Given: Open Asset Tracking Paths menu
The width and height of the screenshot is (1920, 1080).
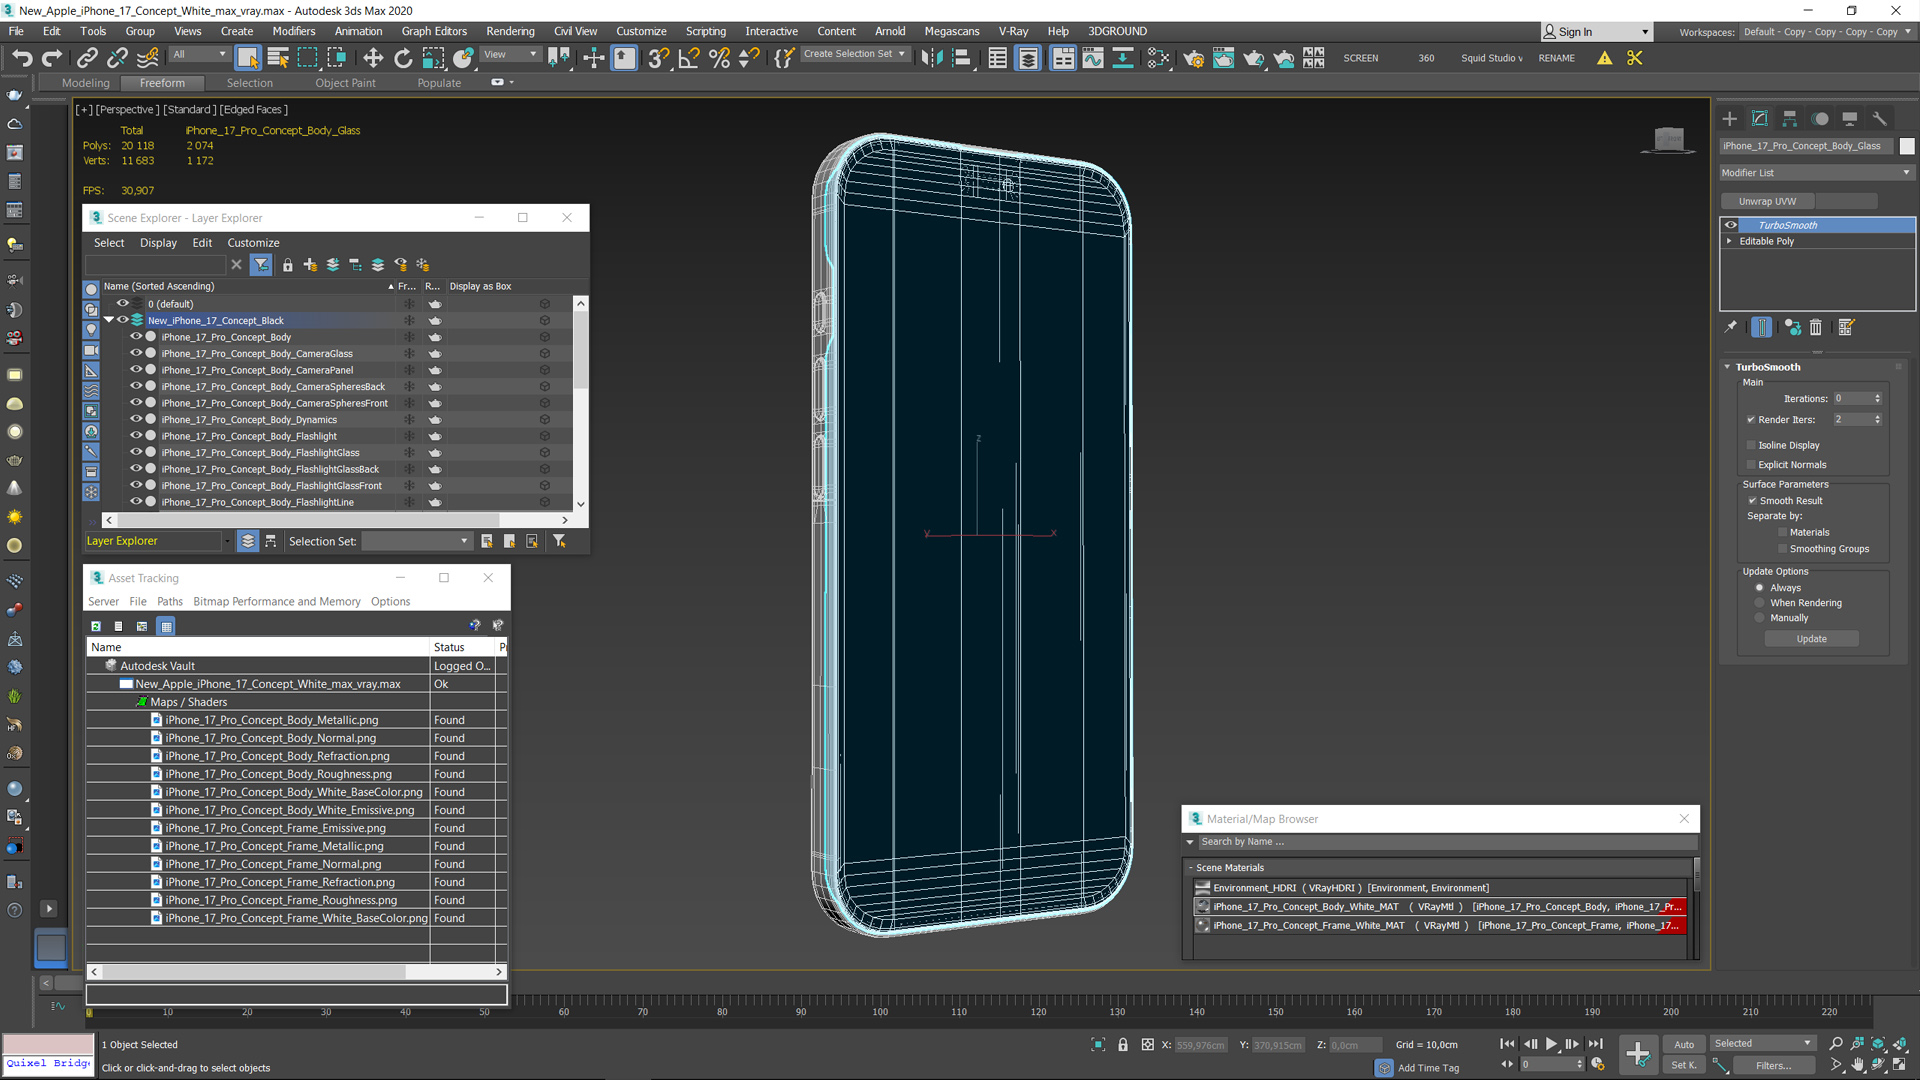Looking at the screenshot, I should 170,602.
